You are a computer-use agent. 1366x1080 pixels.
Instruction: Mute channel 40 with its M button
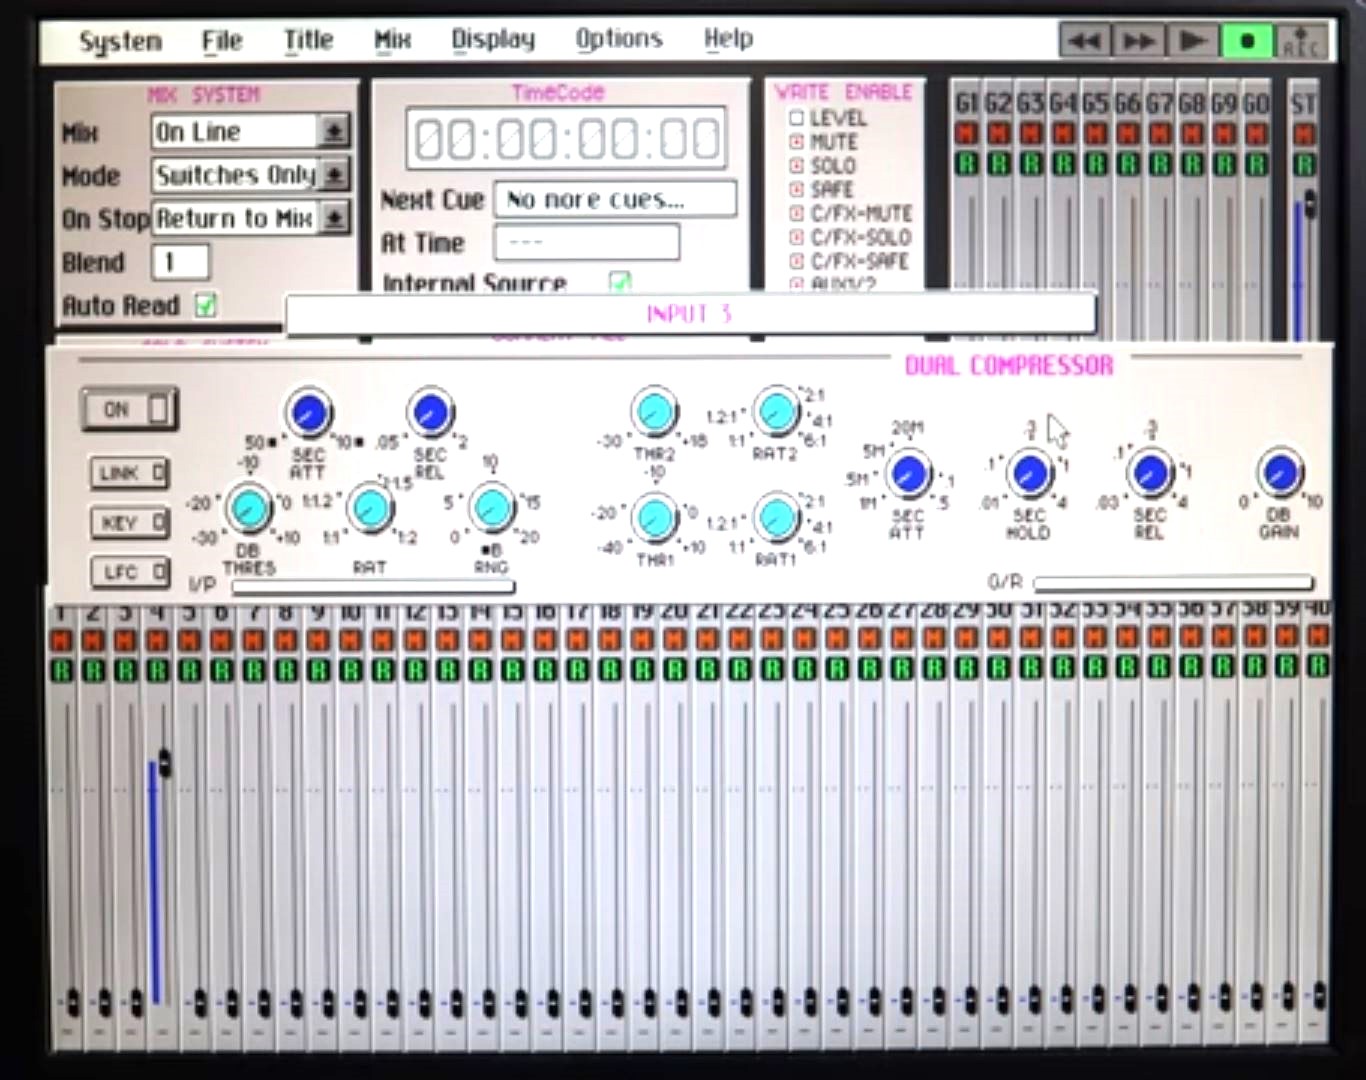1318,637
